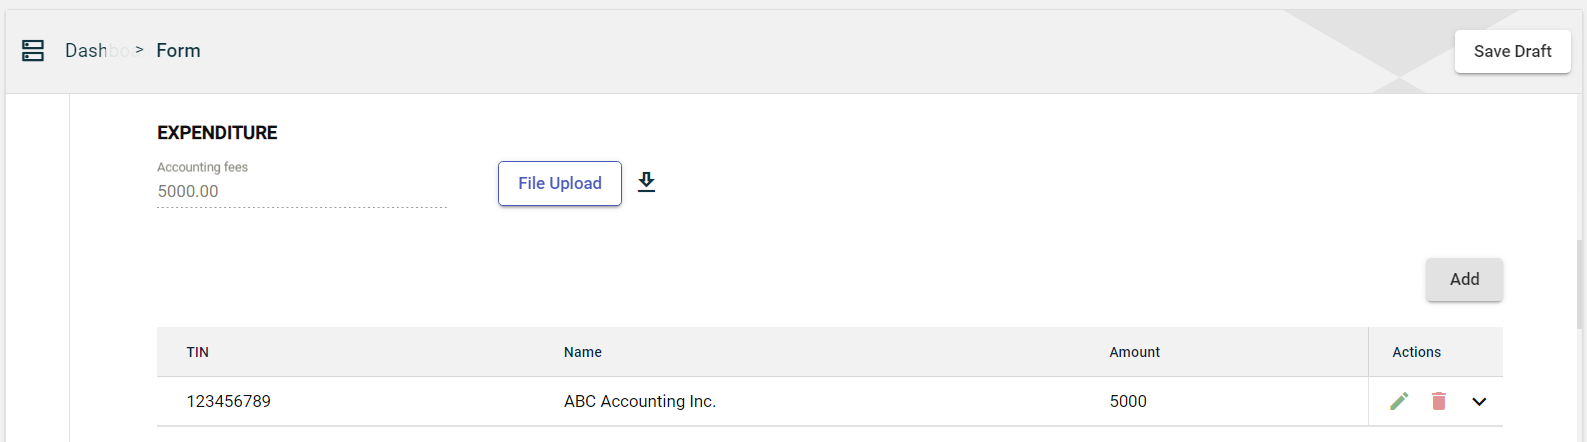This screenshot has height=442, width=1587.
Task: Delete the ABC Accounting Inc. row using the trash
Action: point(1439,401)
